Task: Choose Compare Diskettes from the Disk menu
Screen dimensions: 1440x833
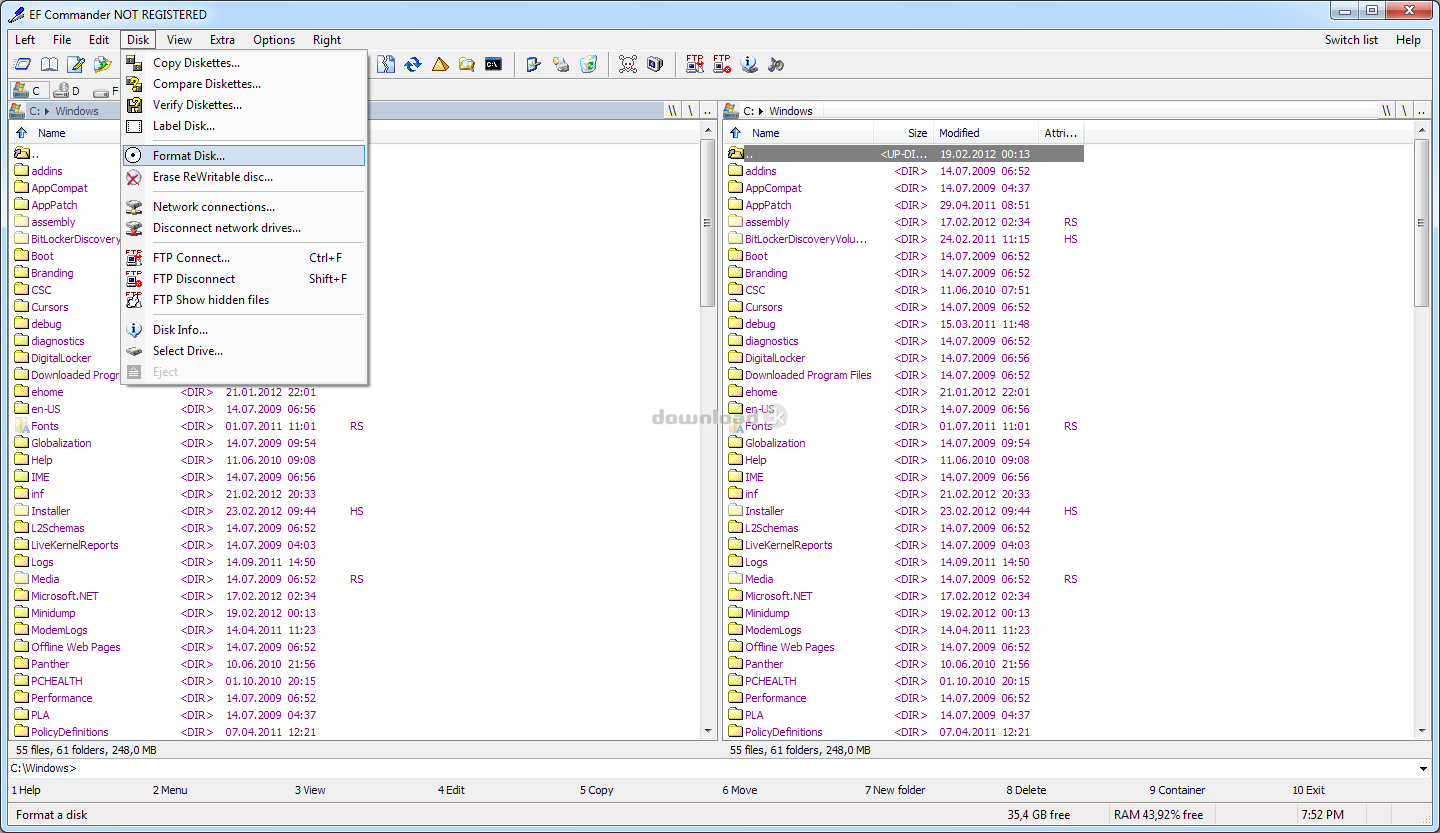Action: (244, 84)
